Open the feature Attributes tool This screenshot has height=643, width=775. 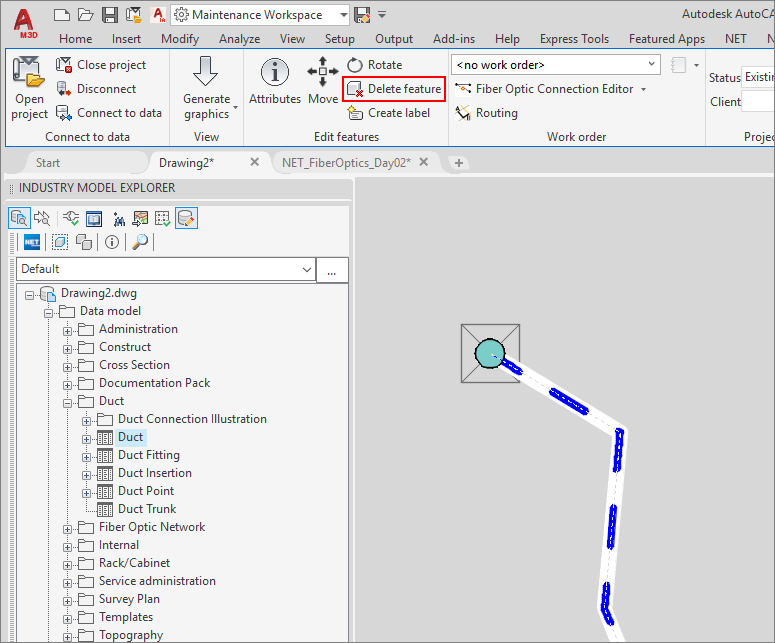[x=275, y=82]
